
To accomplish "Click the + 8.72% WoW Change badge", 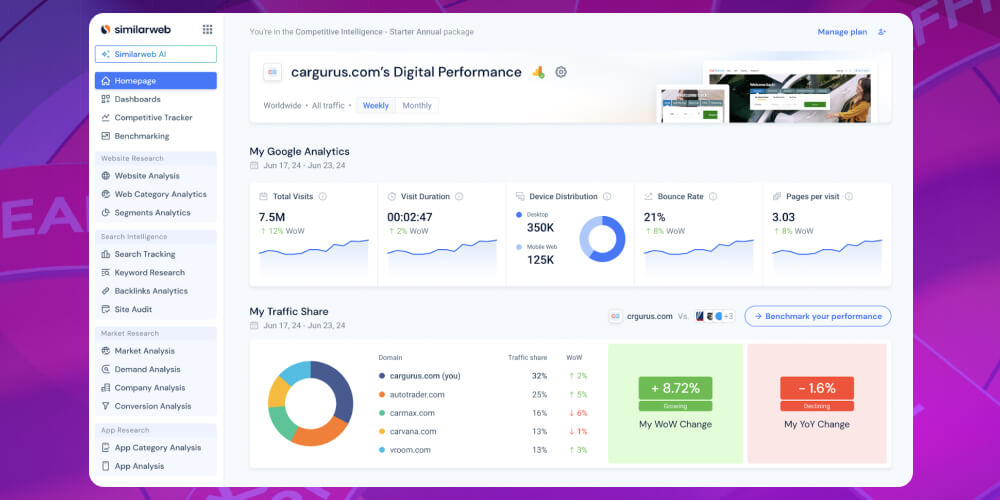I will click(675, 388).
